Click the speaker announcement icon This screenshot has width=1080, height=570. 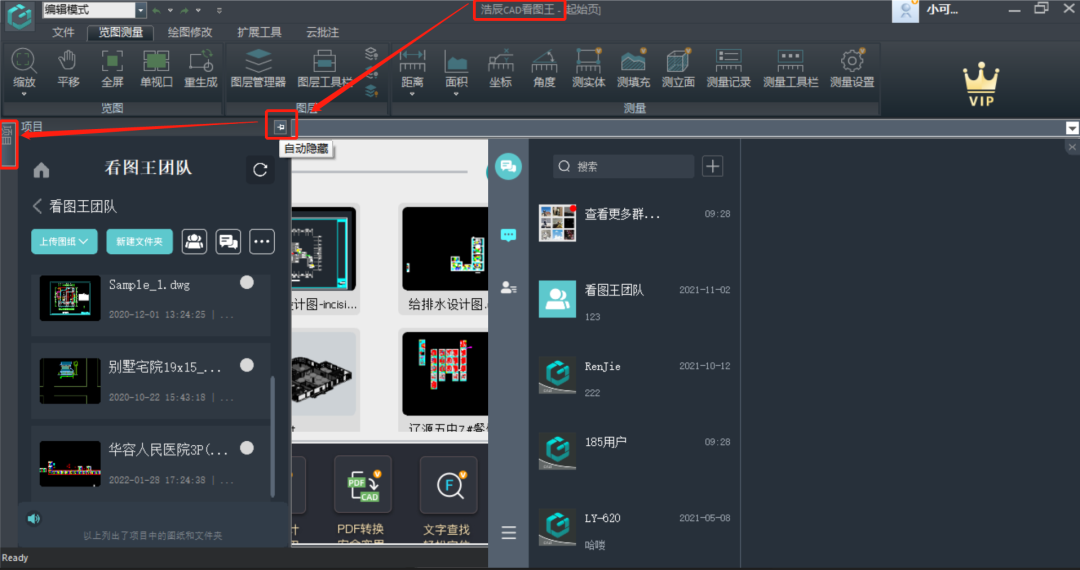[x=34, y=518]
